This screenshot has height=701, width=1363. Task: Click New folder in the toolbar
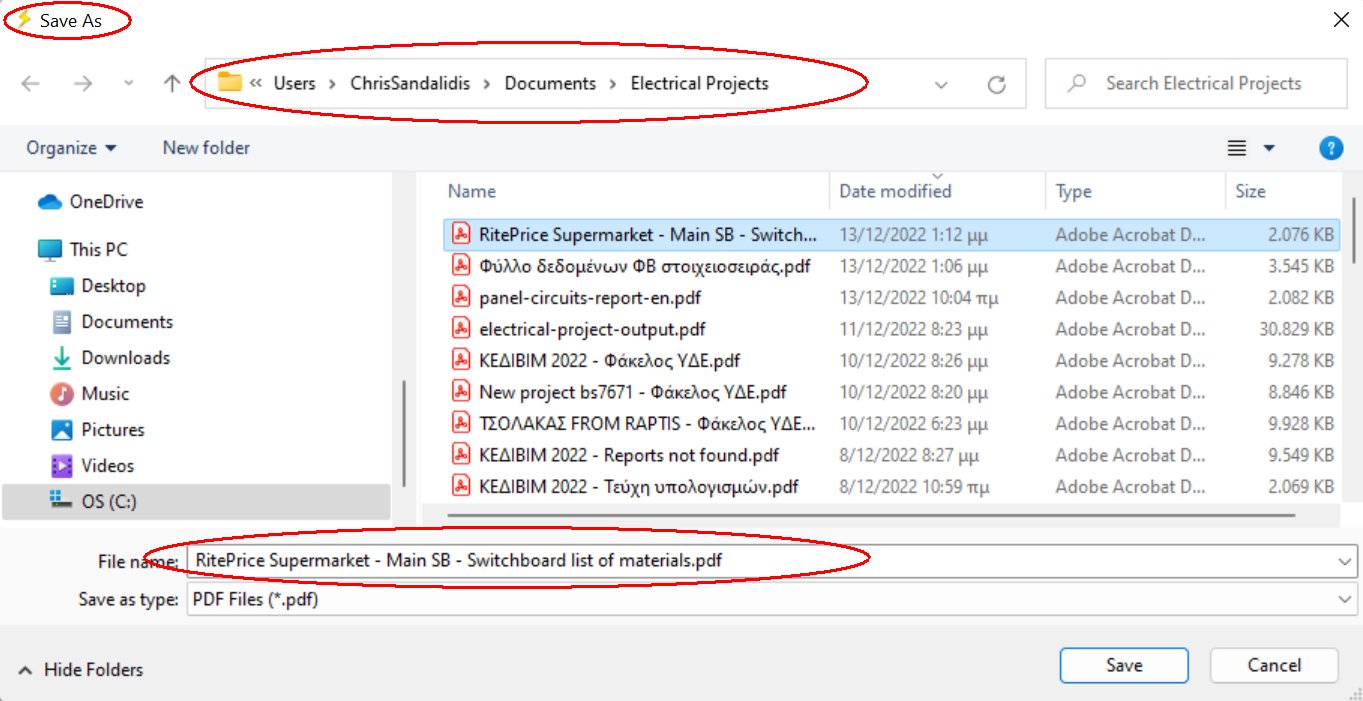point(206,148)
